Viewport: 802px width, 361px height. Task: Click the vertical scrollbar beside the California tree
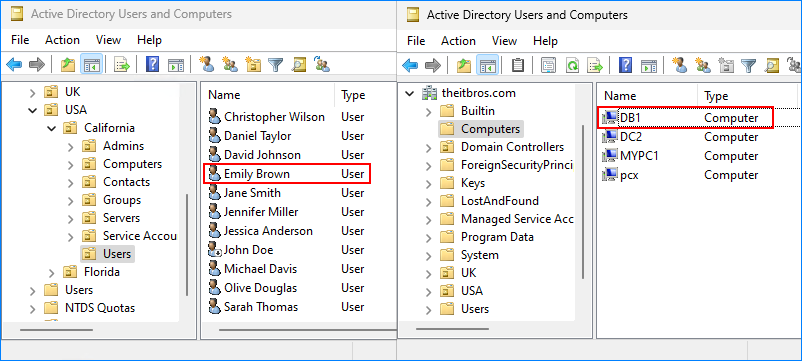tap(187, 244)
